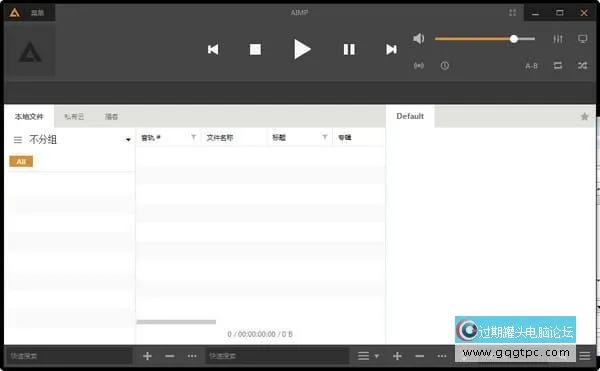
Task: Remove library items with the minus icon
Action: point(170,356)
